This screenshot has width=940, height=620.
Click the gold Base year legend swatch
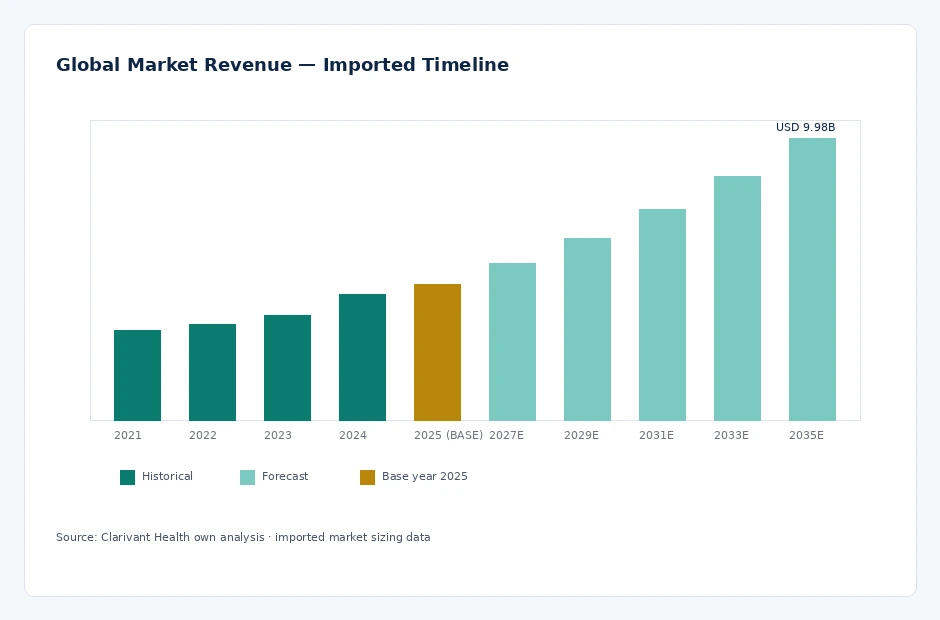tap(367, 477)
